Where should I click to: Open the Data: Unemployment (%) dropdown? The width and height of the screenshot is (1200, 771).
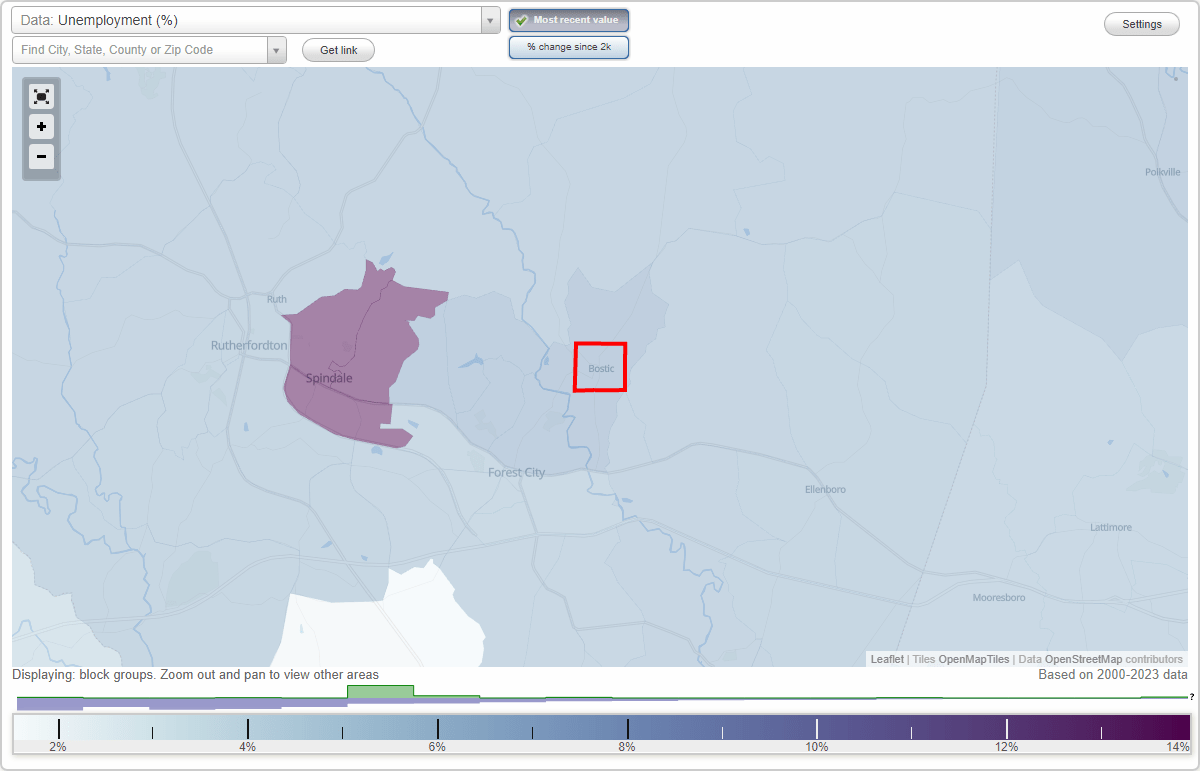click(252, 19)
